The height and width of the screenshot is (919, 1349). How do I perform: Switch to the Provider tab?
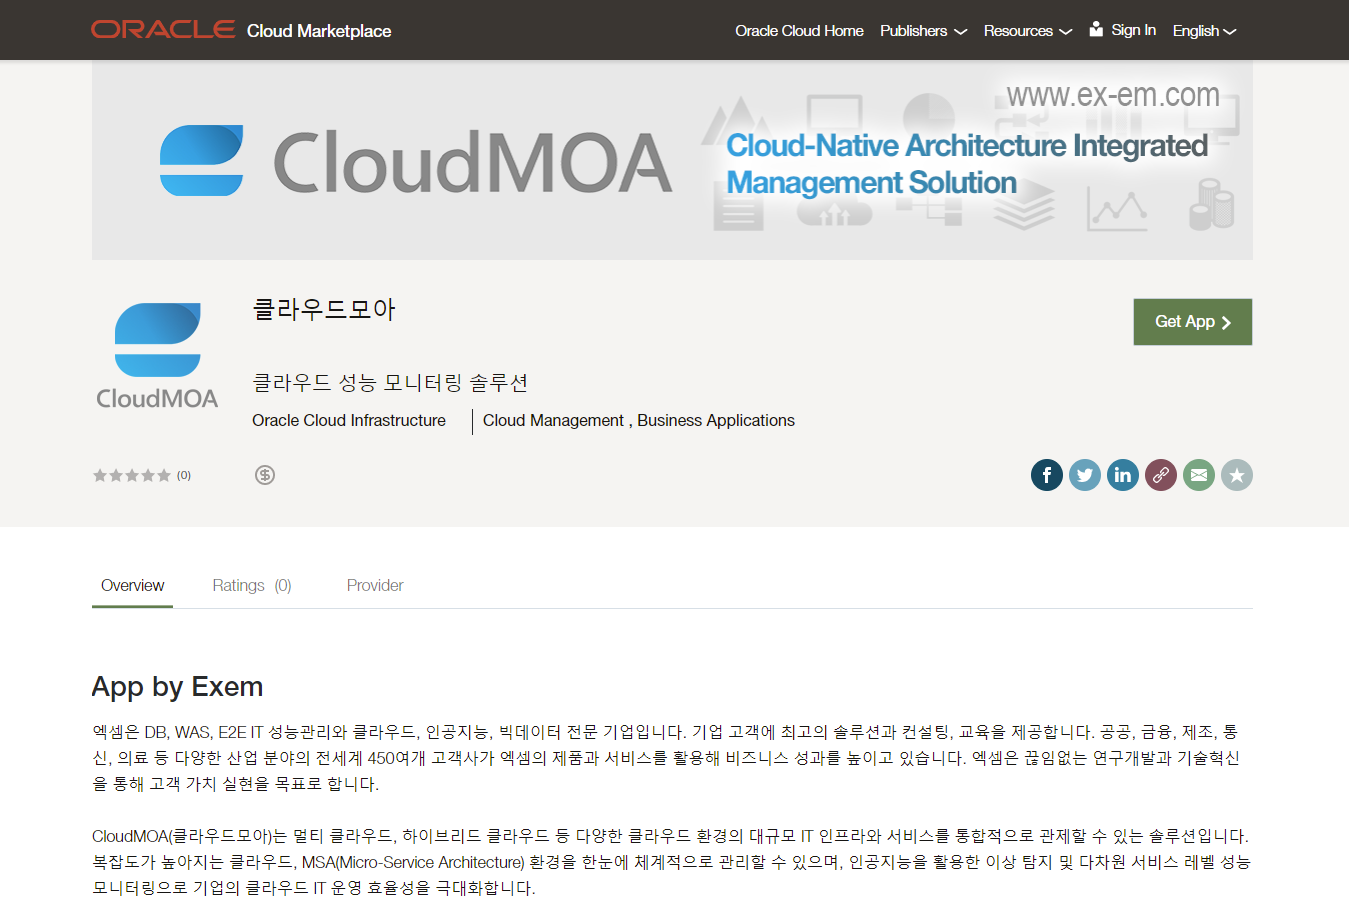point(375,586)
